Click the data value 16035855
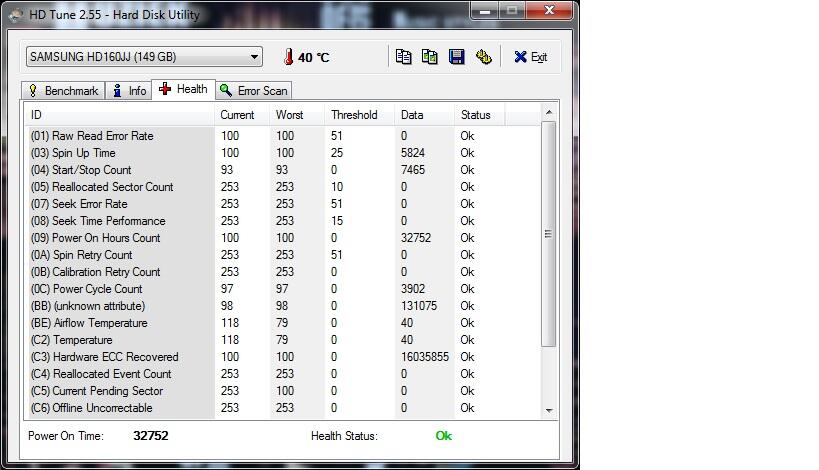Screen dimensions: 819x470 tap(425, 357)
